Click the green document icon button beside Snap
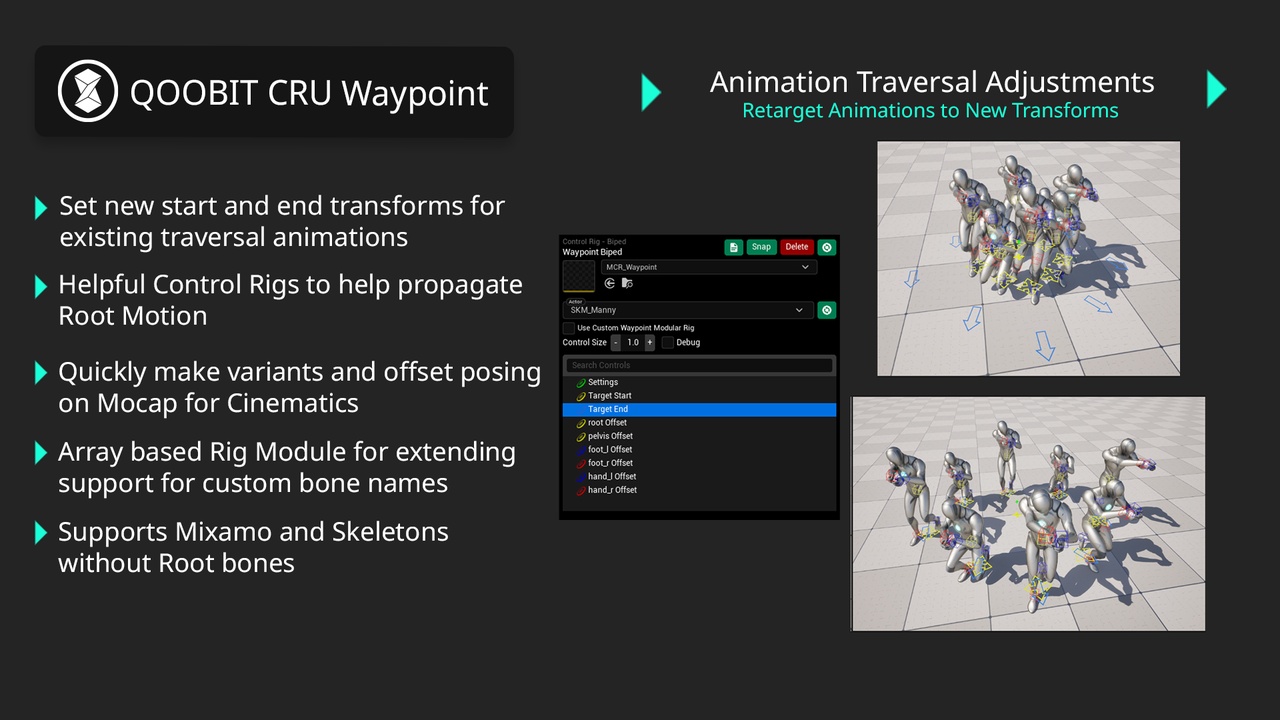This screenshot has height=720, width=1280. (734, 247)
